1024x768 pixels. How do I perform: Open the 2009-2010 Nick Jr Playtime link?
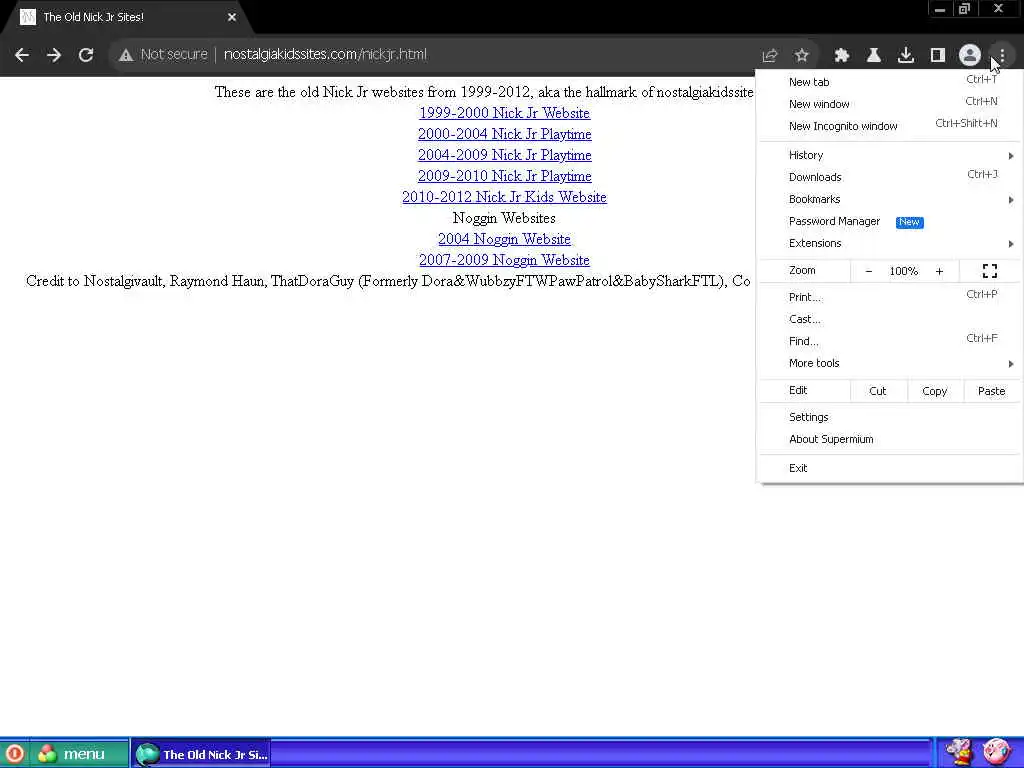click(505, 176)
